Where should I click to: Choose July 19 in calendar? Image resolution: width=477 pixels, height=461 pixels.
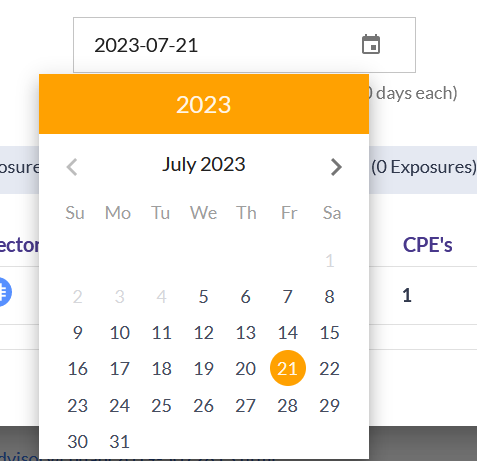click(204, 368)
